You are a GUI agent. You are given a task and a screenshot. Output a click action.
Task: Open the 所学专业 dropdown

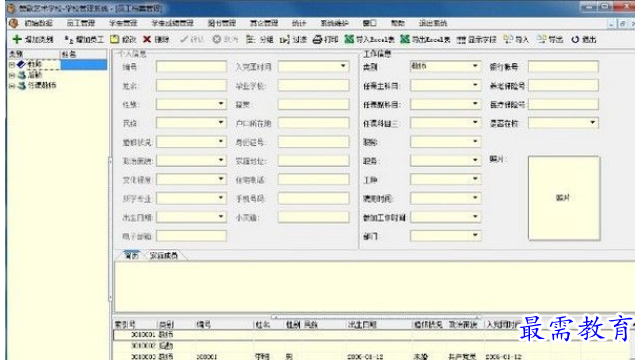click(221, 198)
